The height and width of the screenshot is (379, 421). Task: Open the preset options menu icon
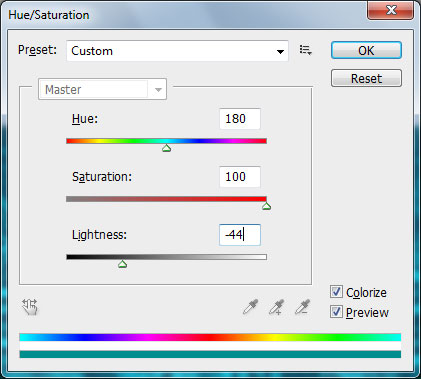tap(305, 50)
